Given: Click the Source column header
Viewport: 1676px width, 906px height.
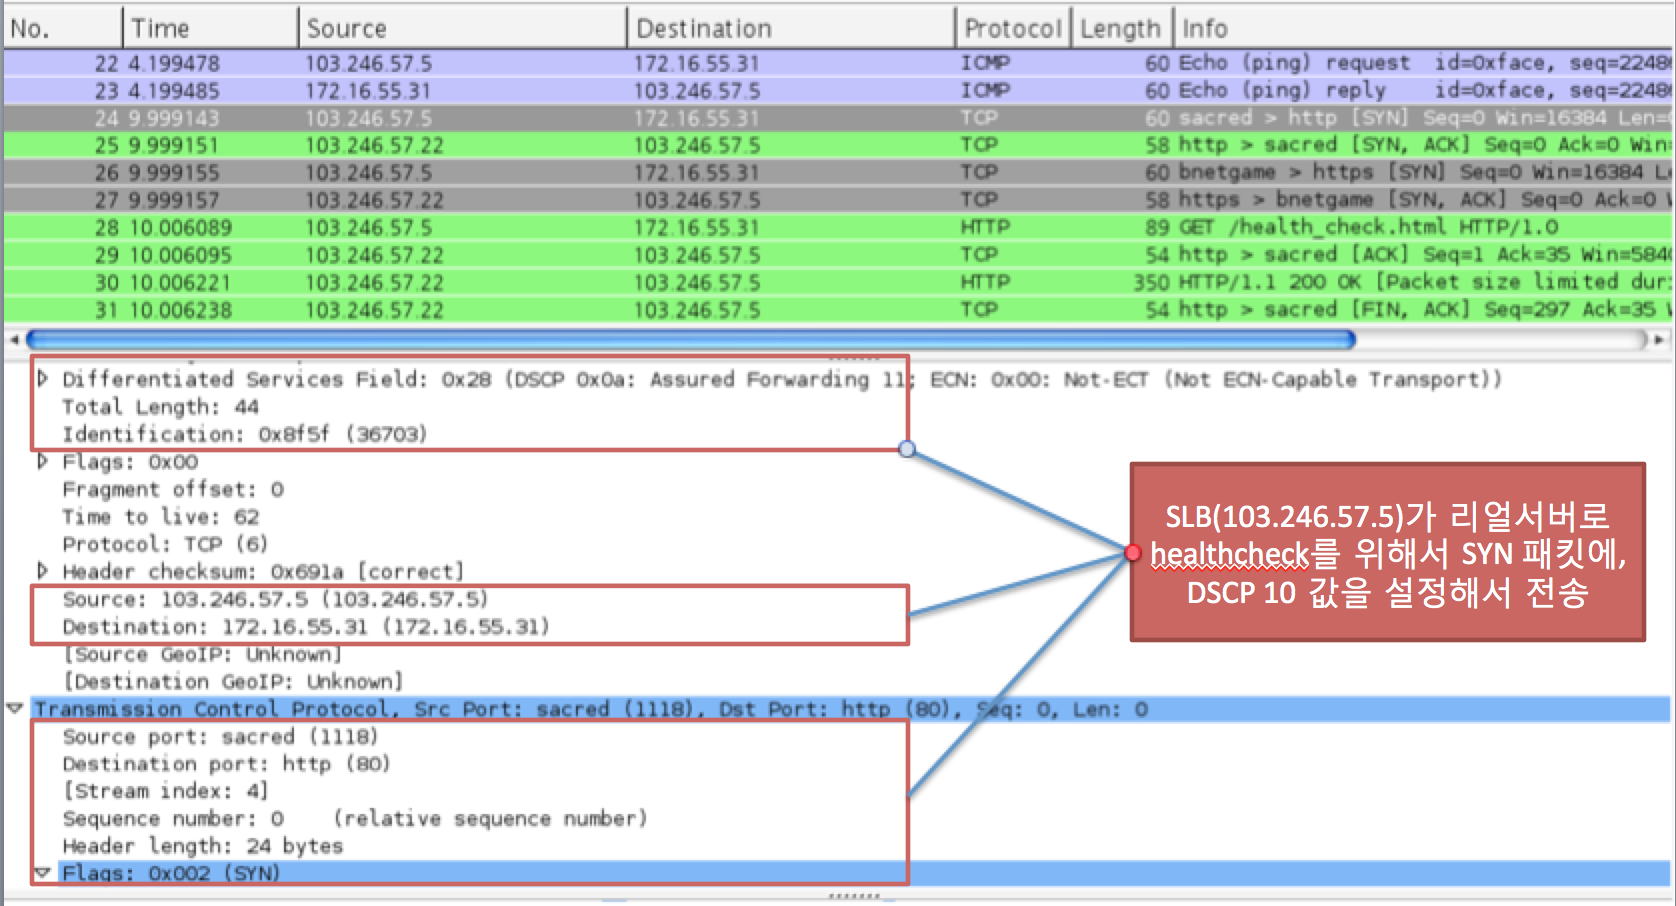Looking at the screenshot, I should click(x=463, y=28).
